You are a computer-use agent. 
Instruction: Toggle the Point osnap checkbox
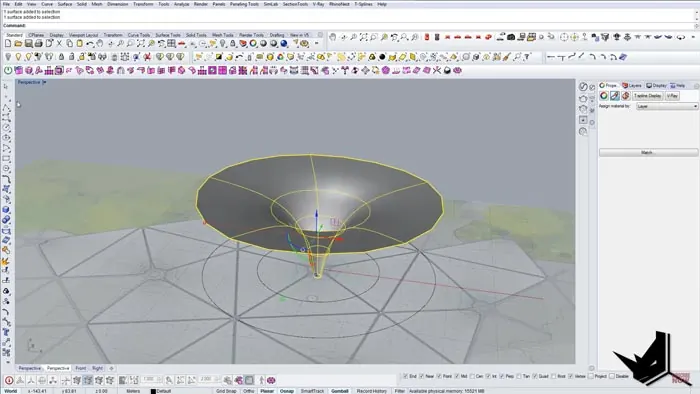(x=439, y=377)
